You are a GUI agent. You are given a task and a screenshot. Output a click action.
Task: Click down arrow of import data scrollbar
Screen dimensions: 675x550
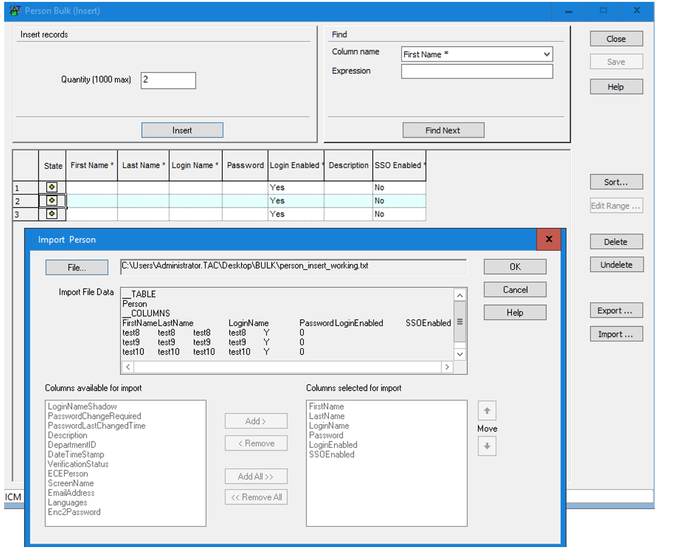tap(460, 354)
